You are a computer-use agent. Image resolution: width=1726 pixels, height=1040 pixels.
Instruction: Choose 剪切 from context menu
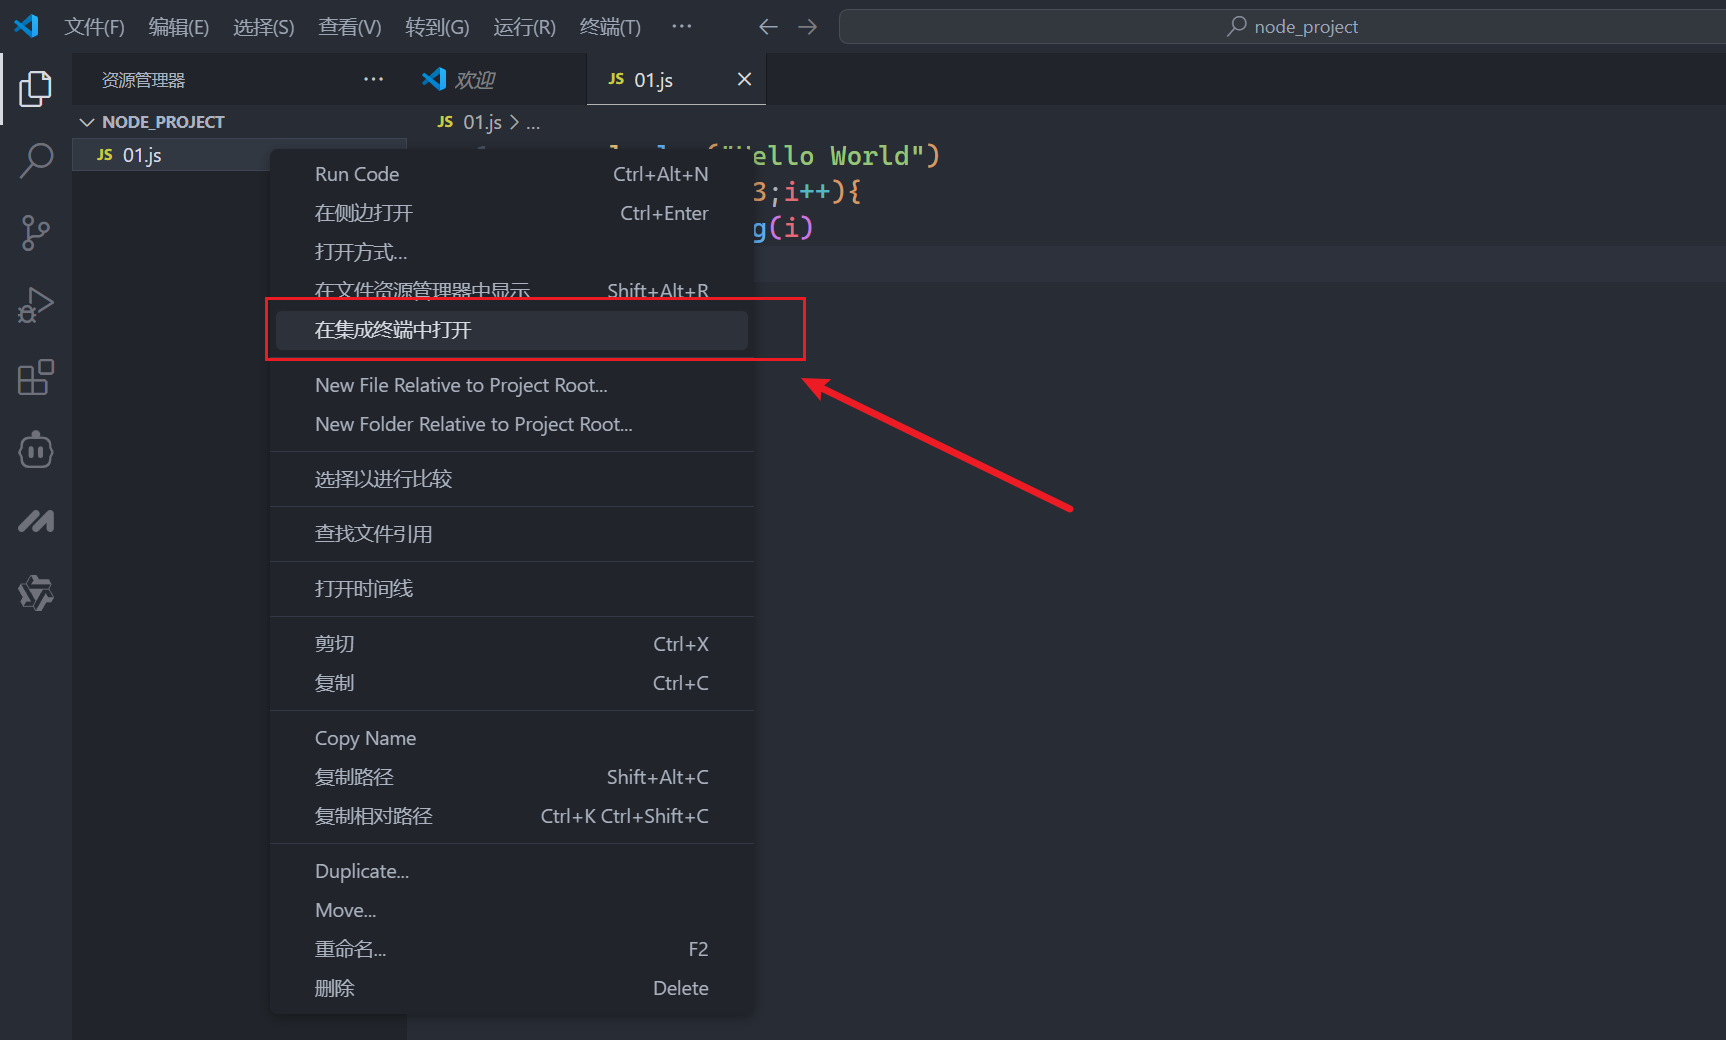(511, 644)
